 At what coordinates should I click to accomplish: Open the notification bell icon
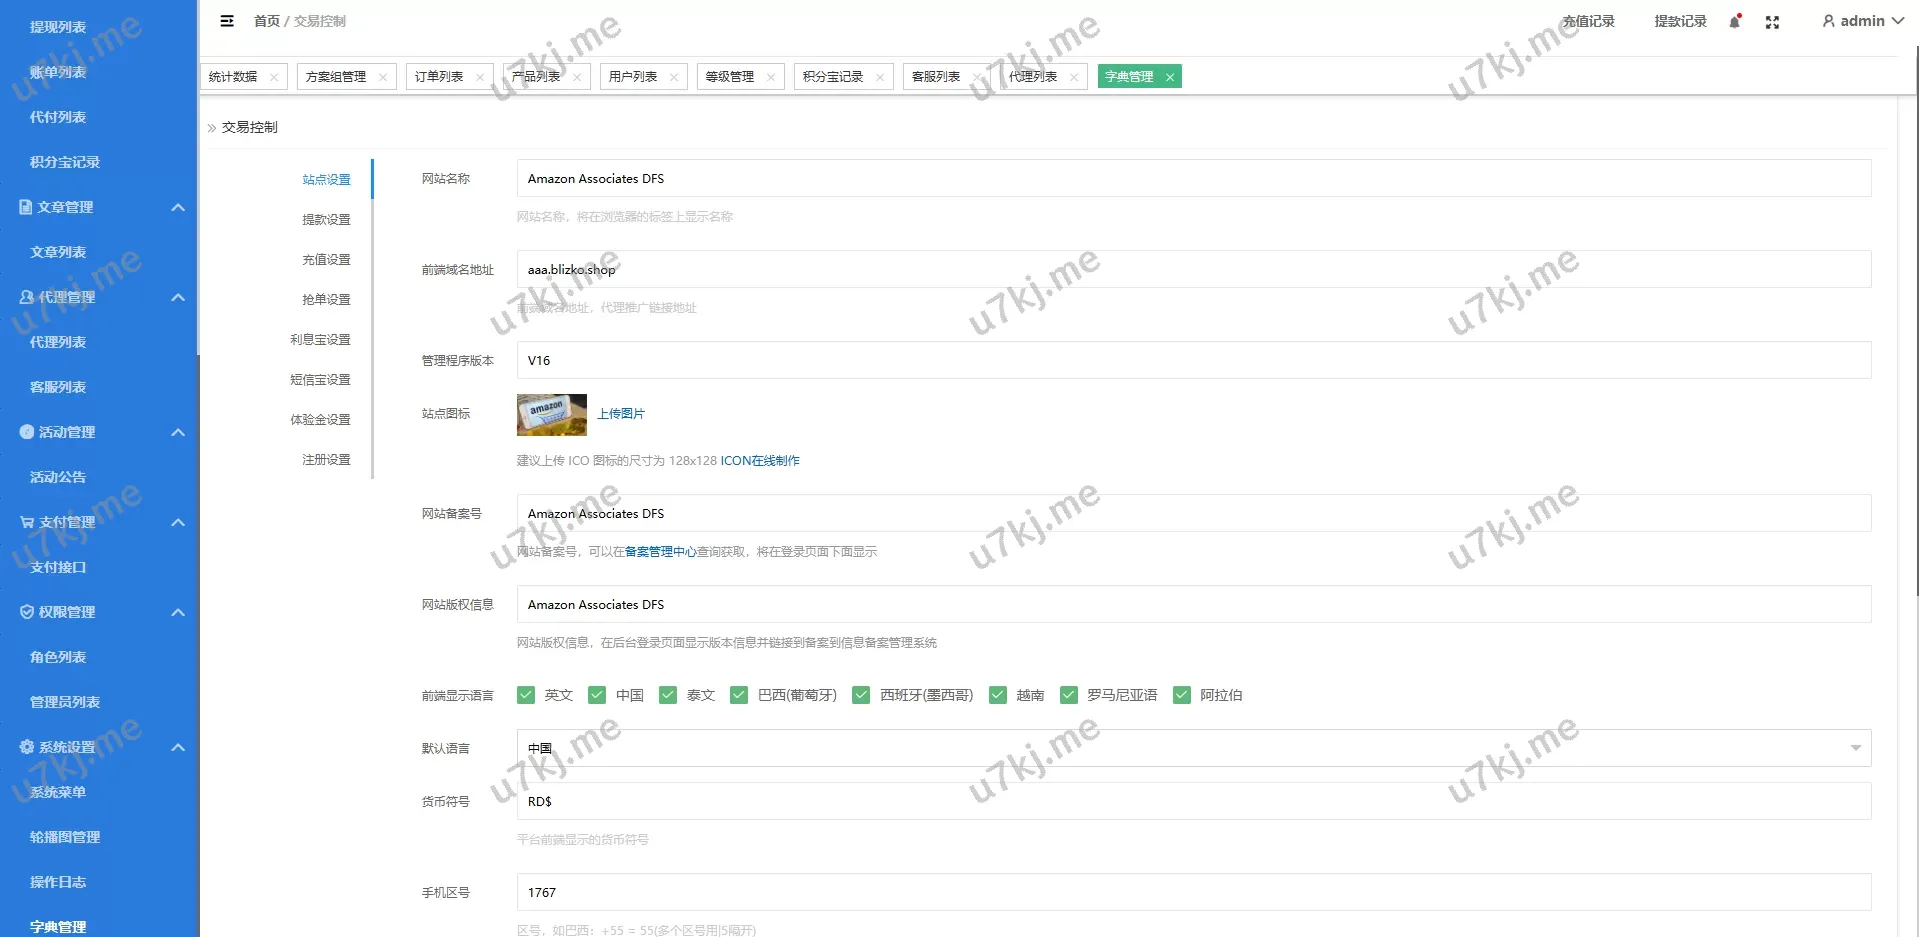click(x=1735, y=22)
